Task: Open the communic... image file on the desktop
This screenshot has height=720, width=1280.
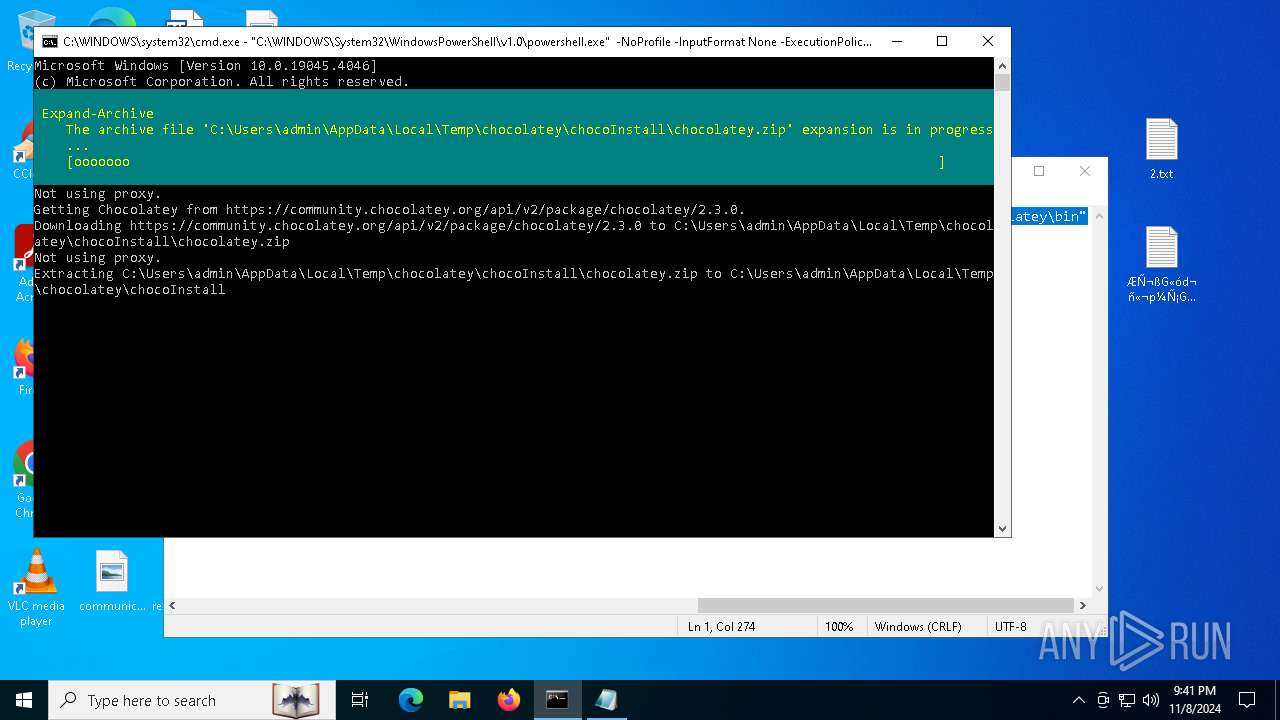Action: click(x=112, y=581)
